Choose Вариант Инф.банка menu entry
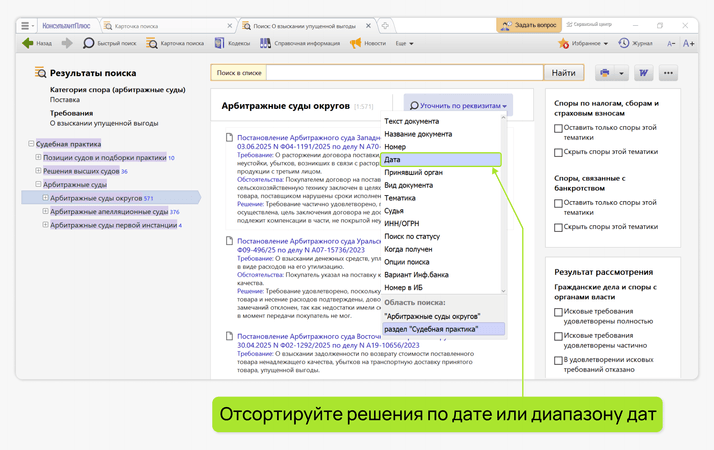Screen dimensions: 714x450 click(x=441, y=275)
